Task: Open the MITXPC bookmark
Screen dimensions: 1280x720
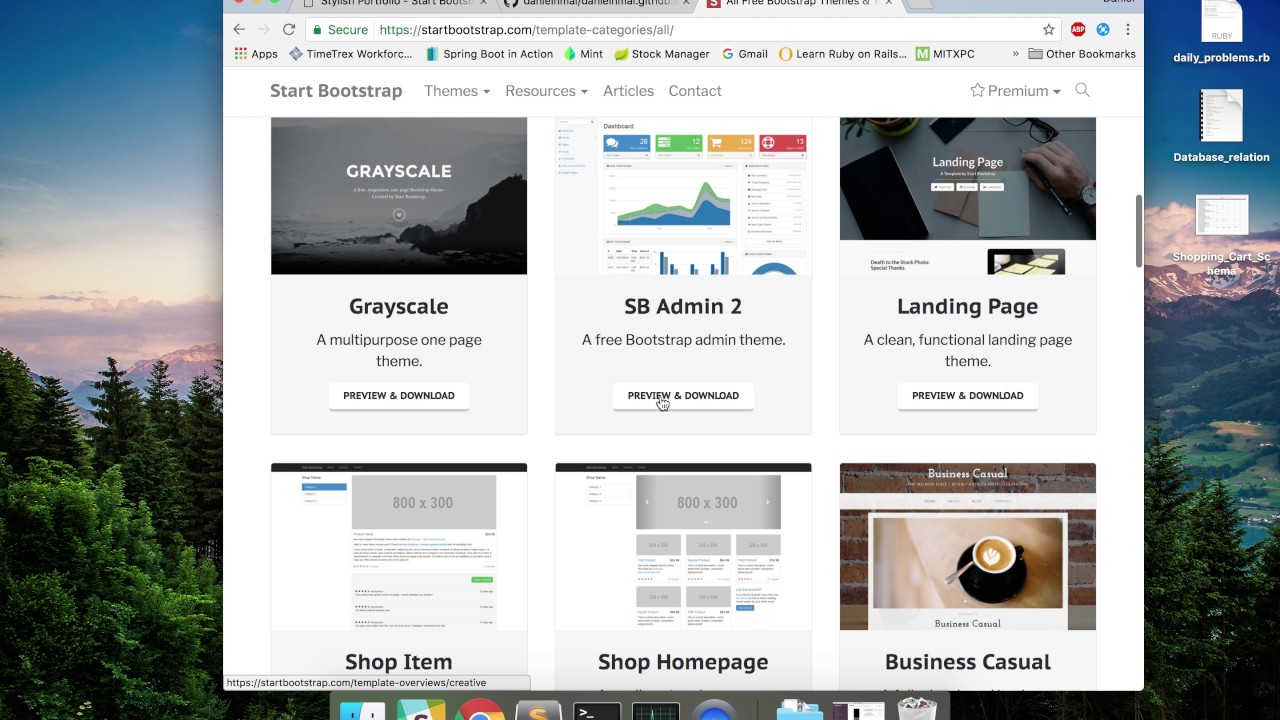Action: tap(945, 54)
